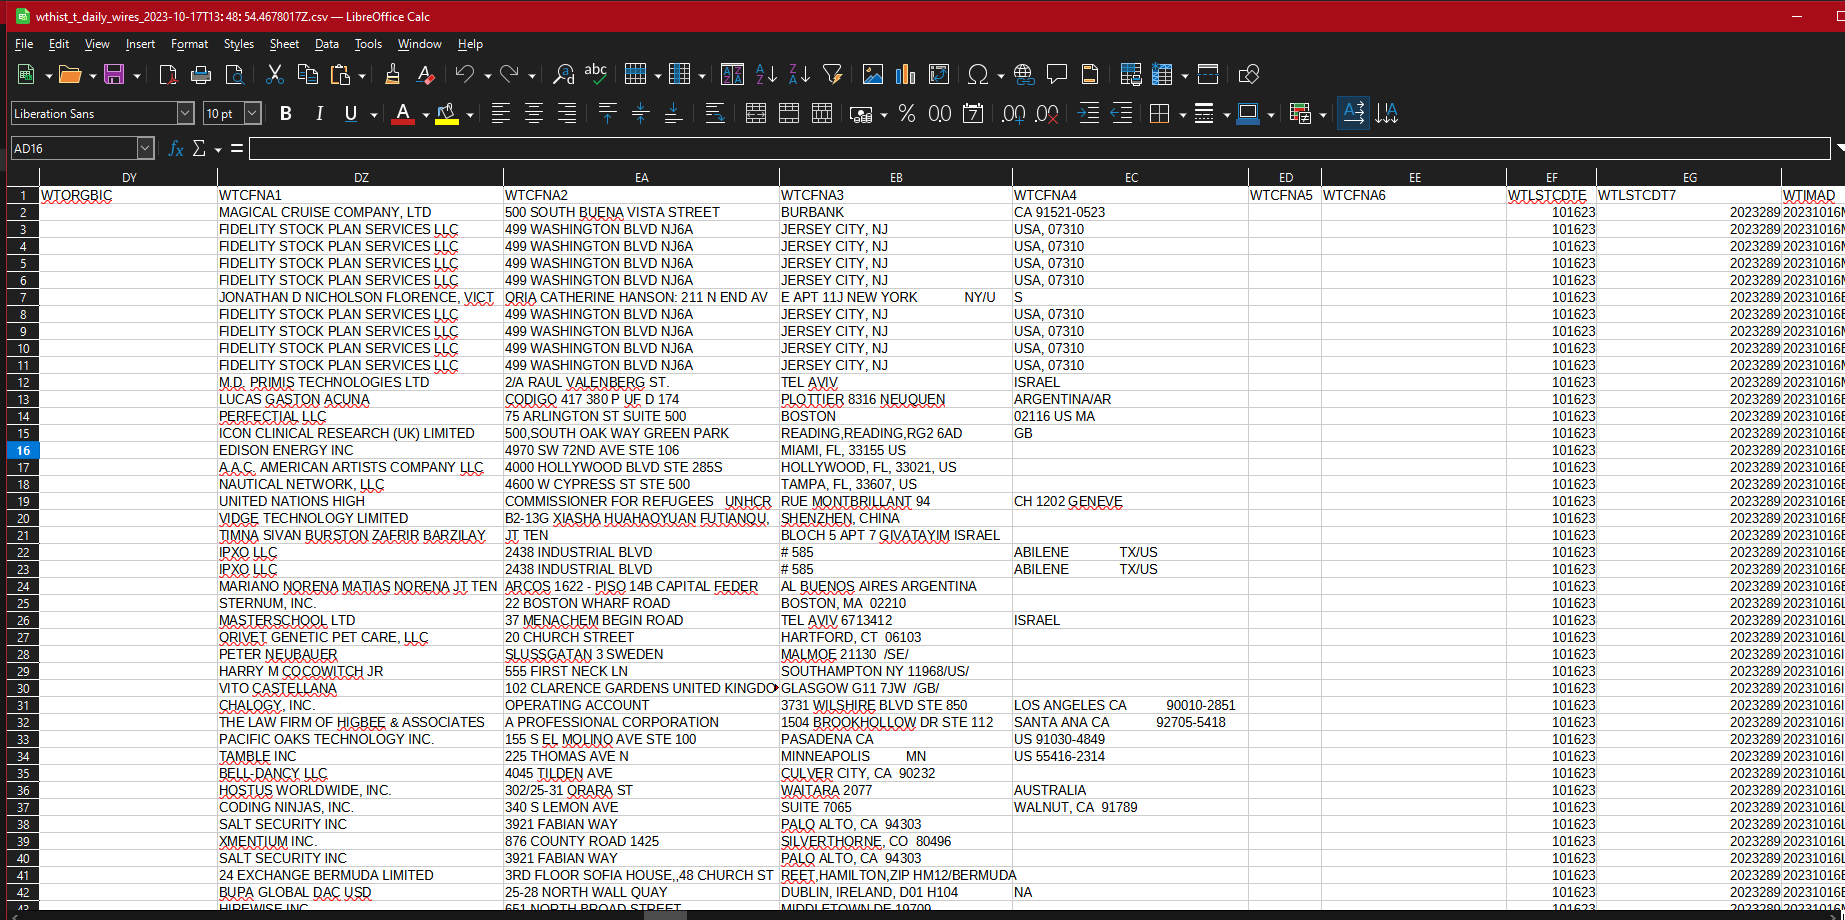Expand the Borders dropdown arrow
This screenshot has height=920, width=1845.
click(1182, 114)
